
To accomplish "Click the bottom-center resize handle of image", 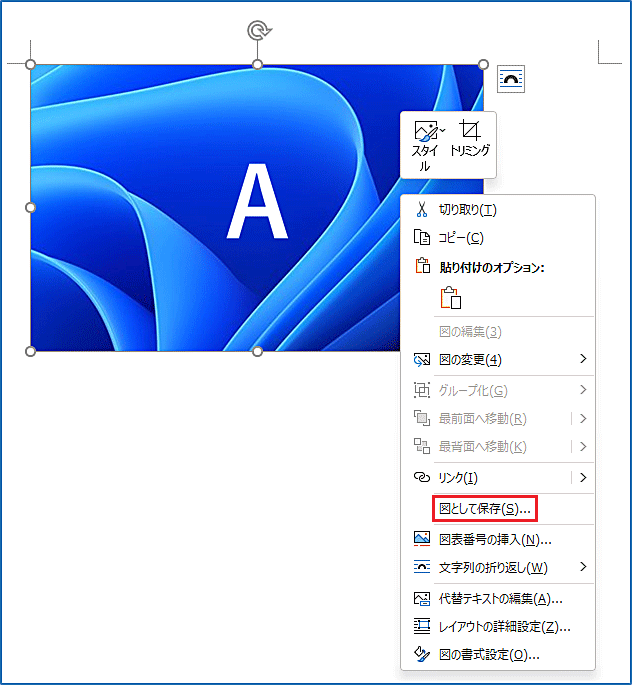I will pos(257,351).
